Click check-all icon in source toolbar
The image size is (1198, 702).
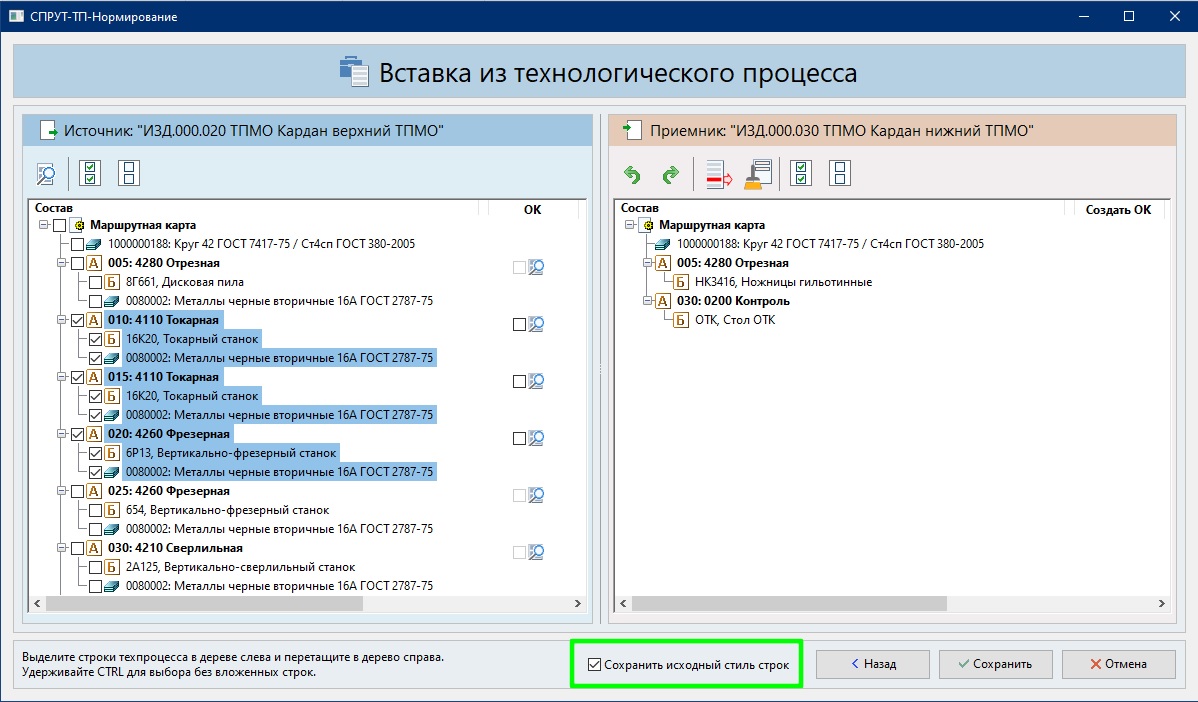[90, 174]
